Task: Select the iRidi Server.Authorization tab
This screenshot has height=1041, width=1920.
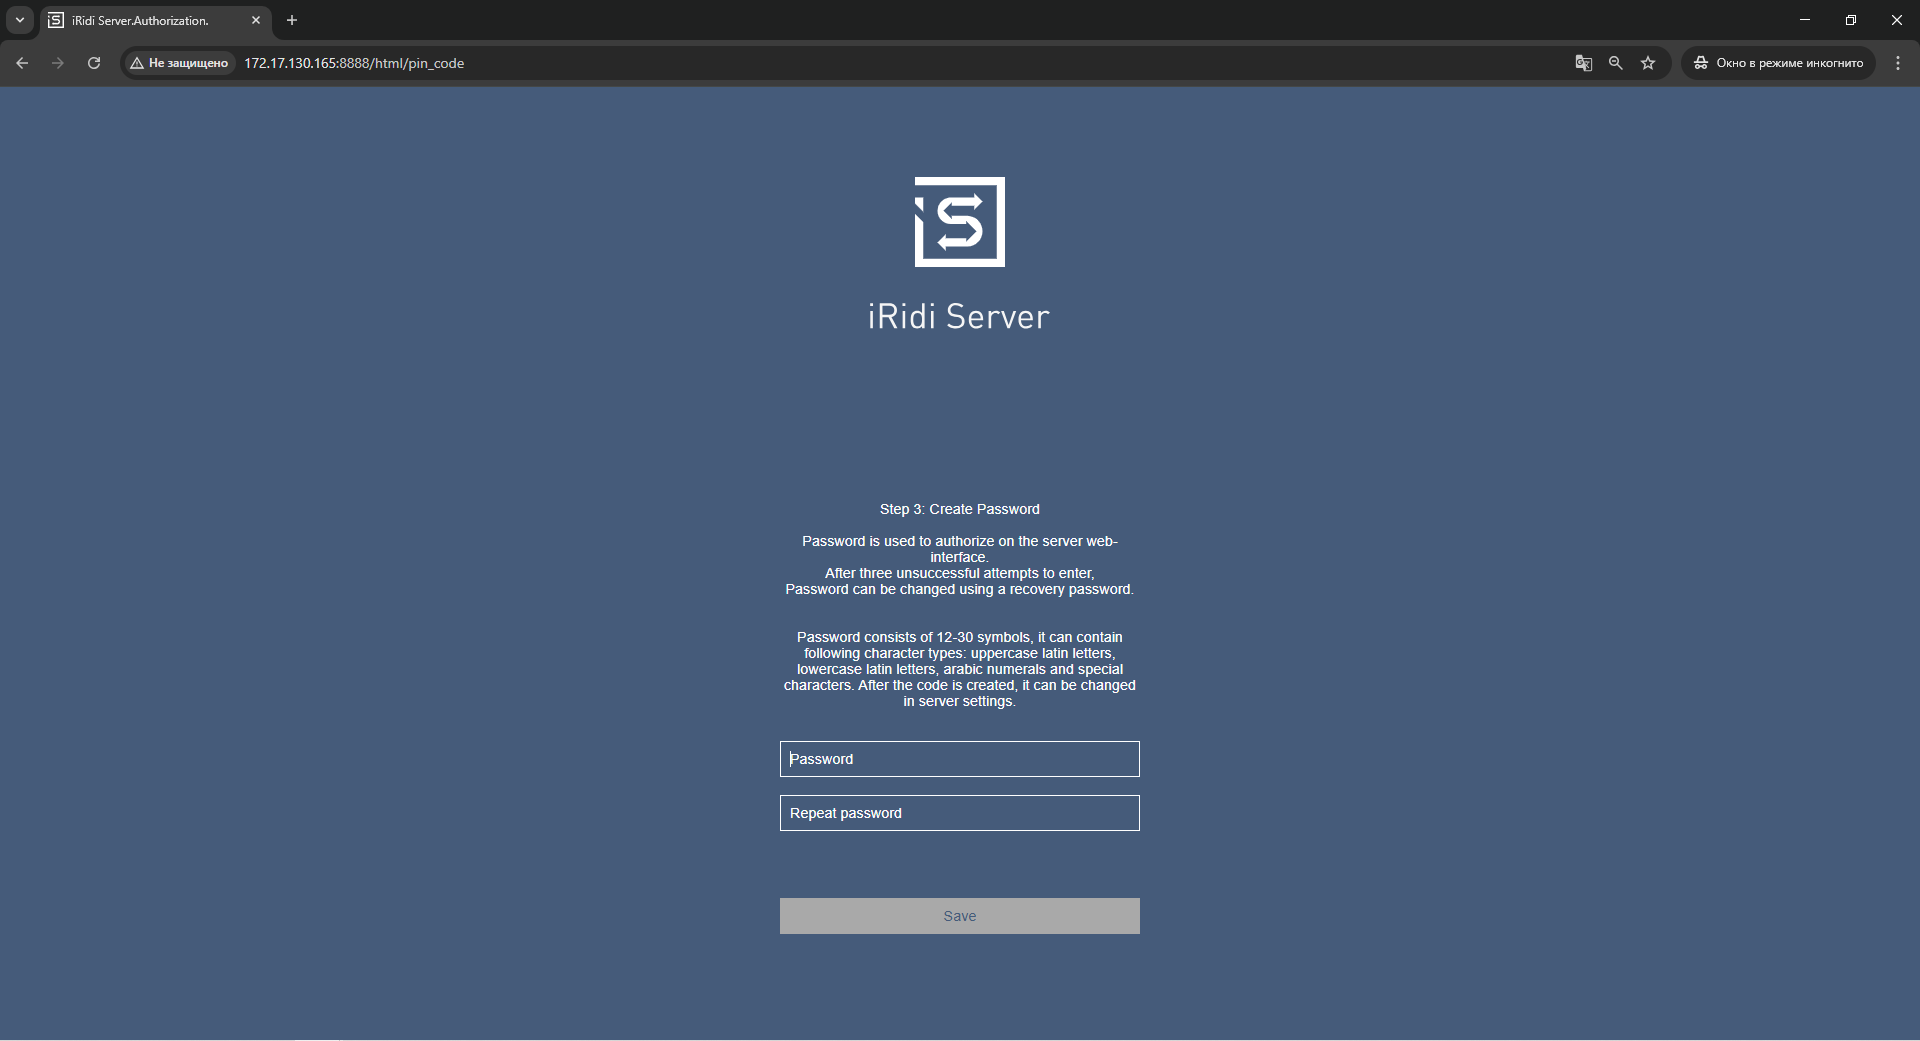Action: pos(140,20)
